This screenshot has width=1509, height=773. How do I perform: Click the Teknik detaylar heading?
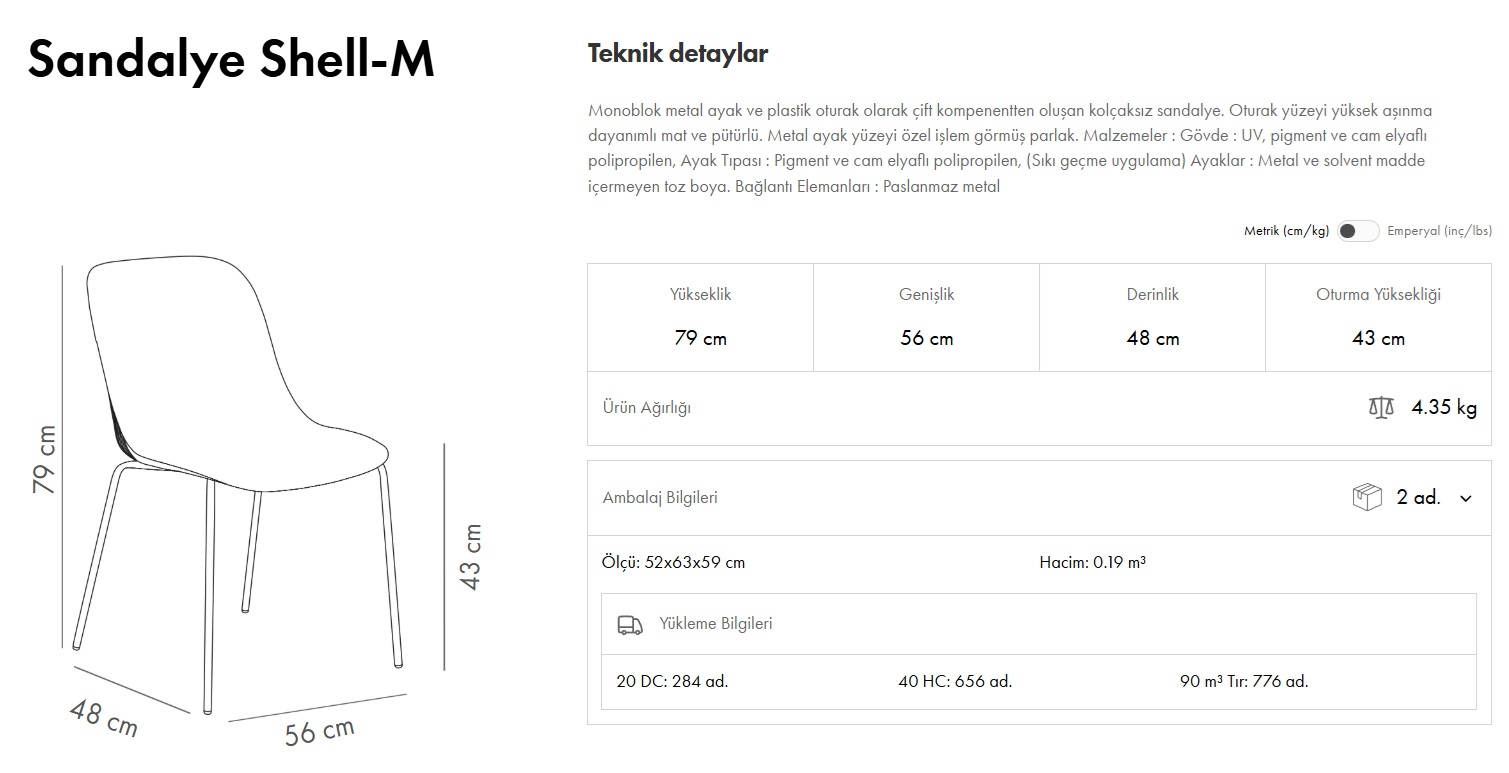[x=677, y=54]
